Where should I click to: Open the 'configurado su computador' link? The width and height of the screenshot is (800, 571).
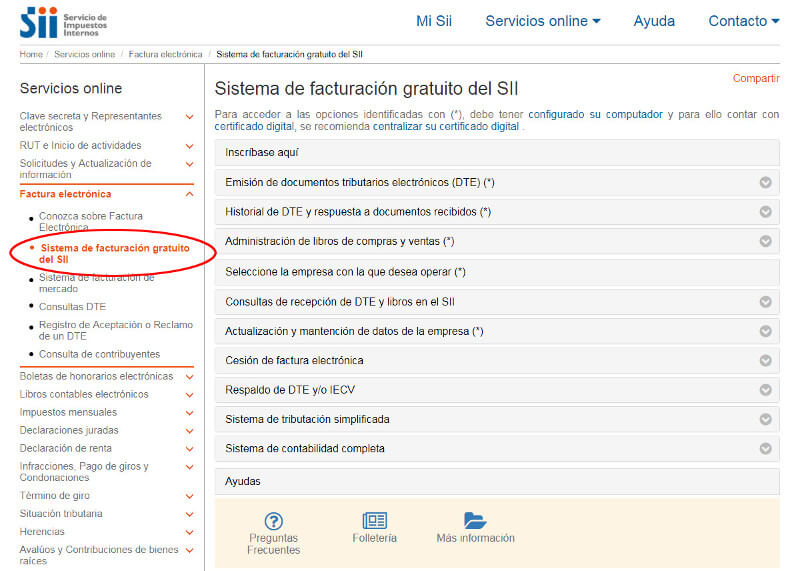tap(595, 115)
